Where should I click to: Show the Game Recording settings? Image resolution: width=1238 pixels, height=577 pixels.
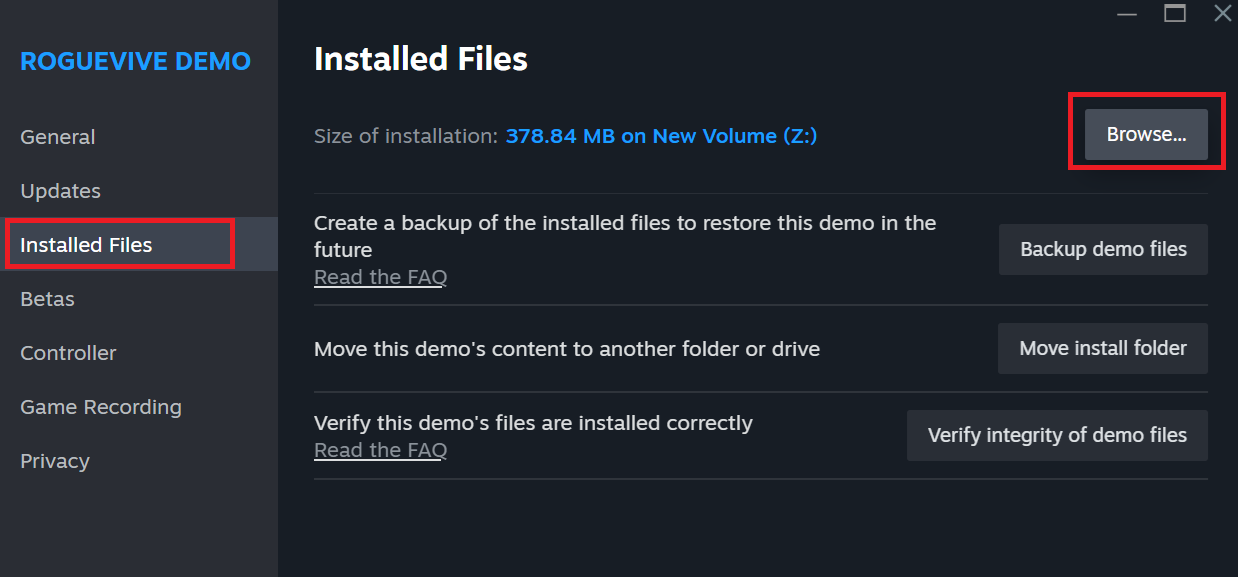tap(101, 407)
